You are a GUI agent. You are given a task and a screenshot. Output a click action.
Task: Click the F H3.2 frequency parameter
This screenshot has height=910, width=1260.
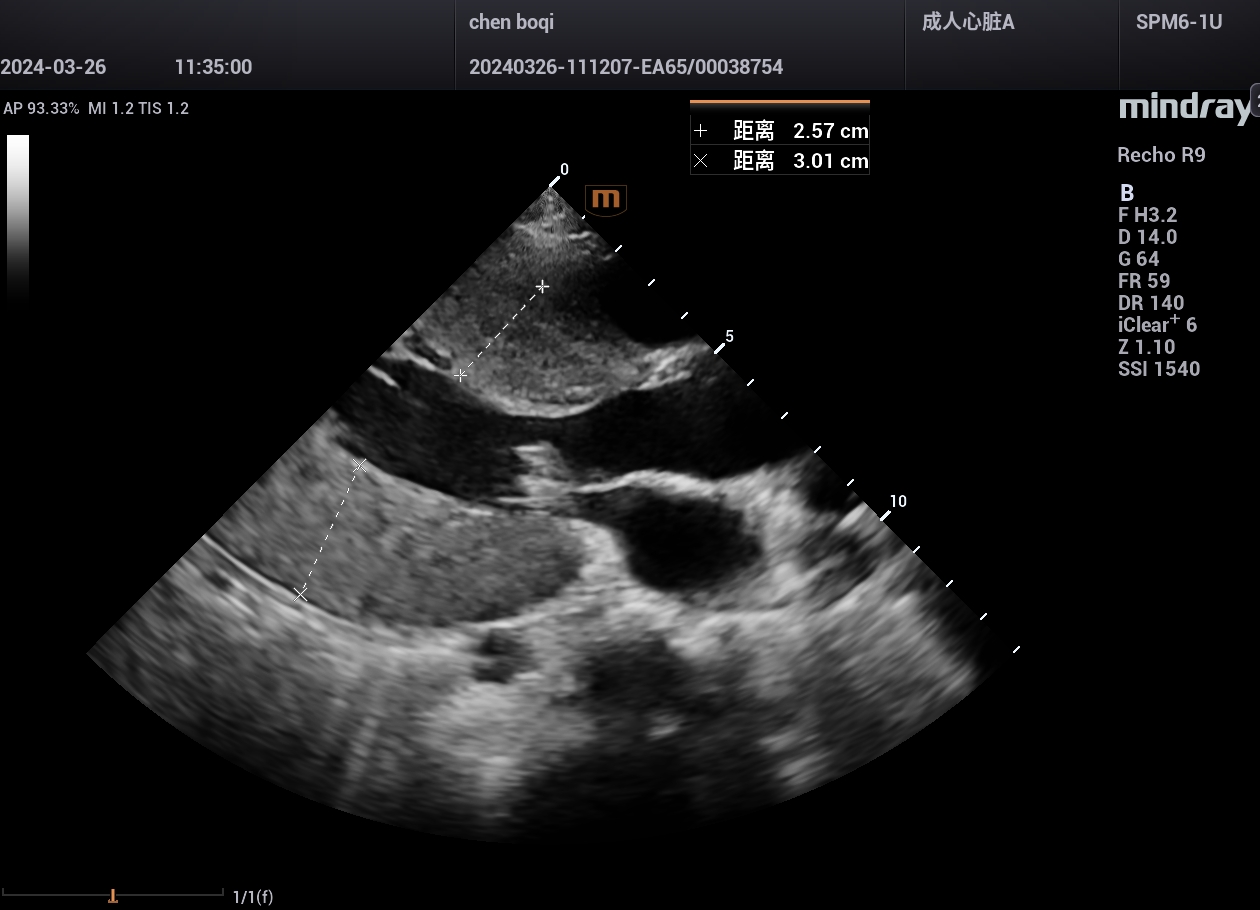[x=1147, y=215]
